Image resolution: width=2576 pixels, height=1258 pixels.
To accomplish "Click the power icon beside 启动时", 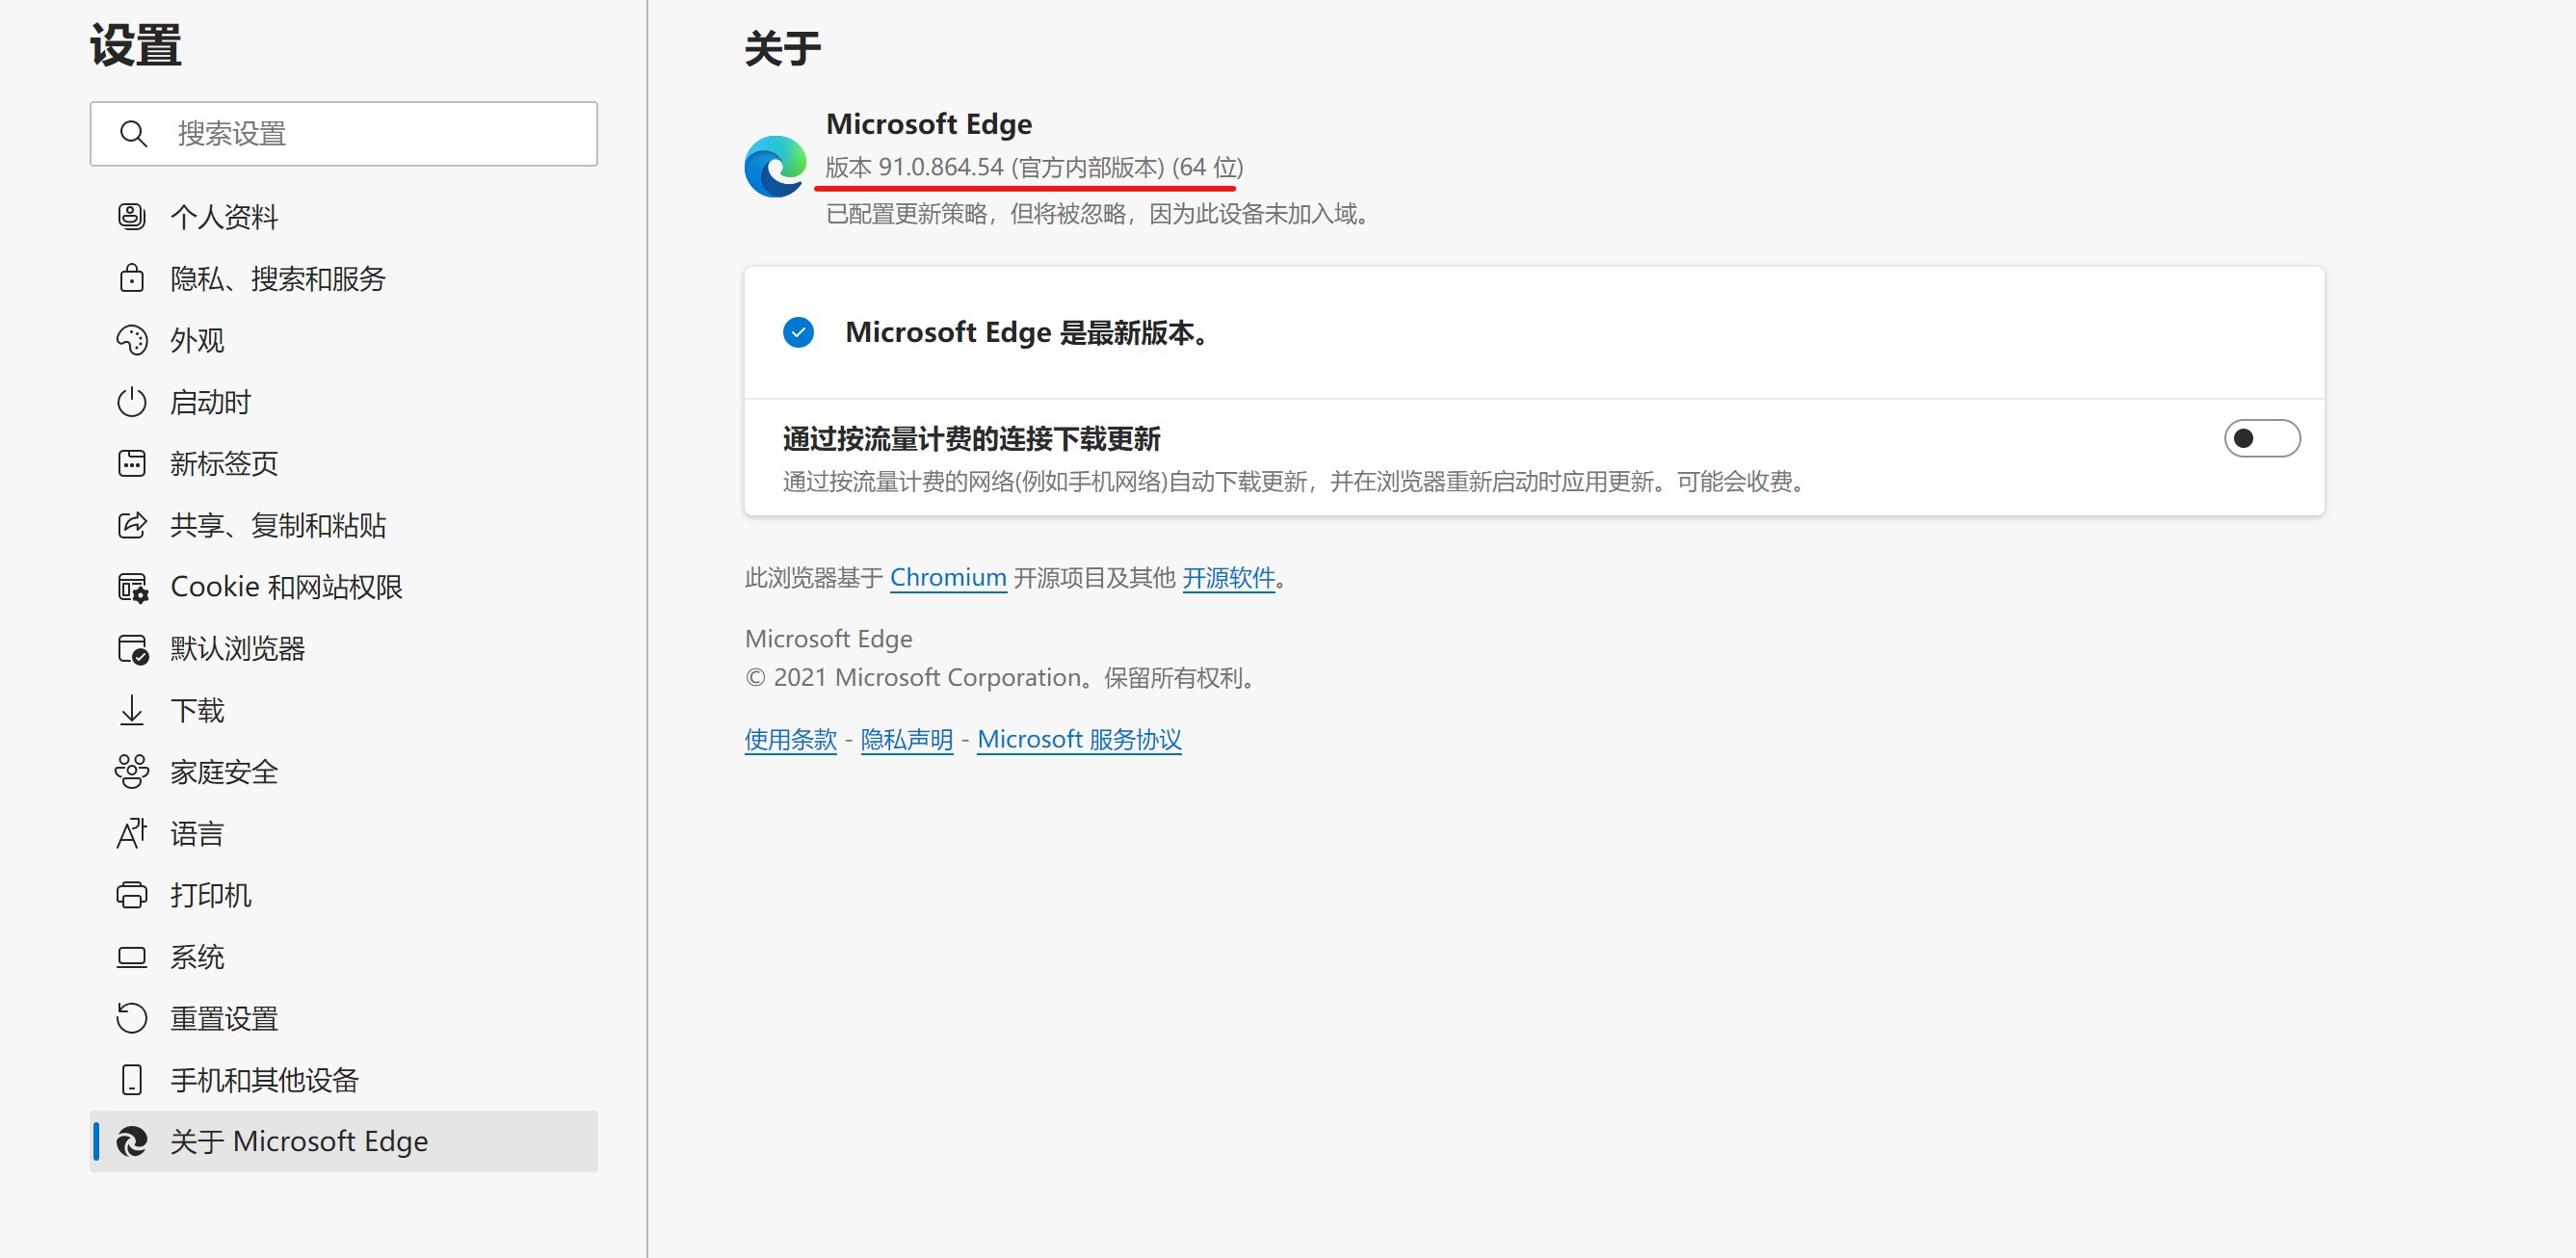I will click(132, 402).
